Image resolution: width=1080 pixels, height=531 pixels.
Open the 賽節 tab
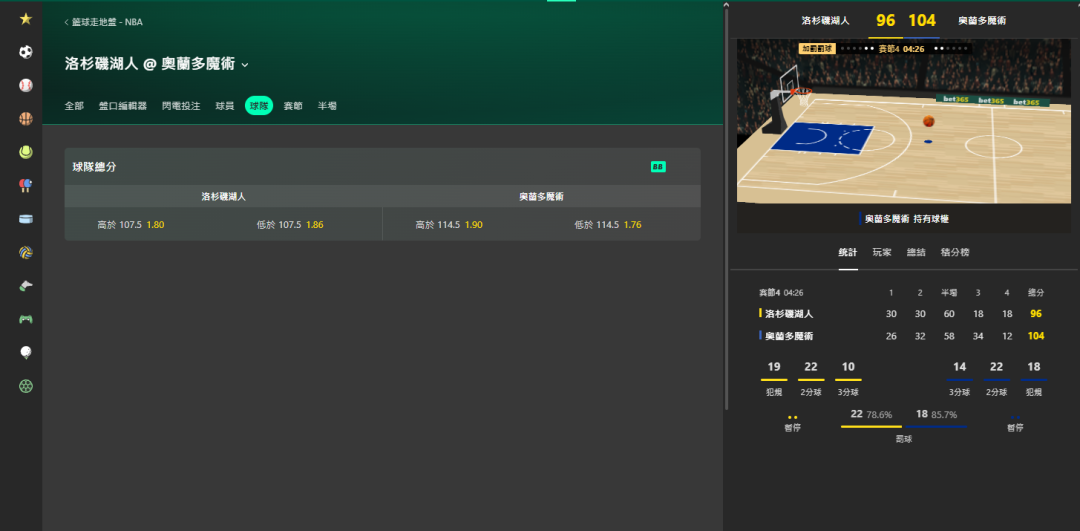coord(293,106)
